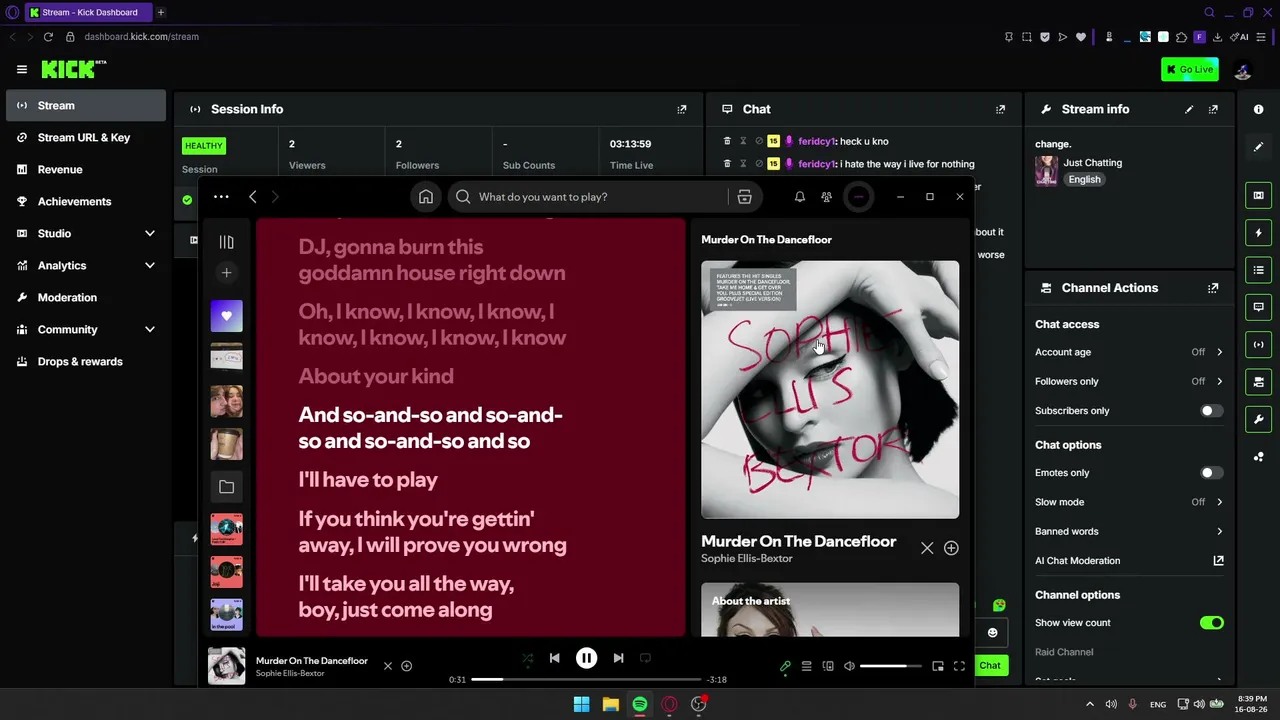The width and height of the screenshot is (1280, 720).
Task: Open Spotify from Windows taskbar
Action: pos(640,704)
